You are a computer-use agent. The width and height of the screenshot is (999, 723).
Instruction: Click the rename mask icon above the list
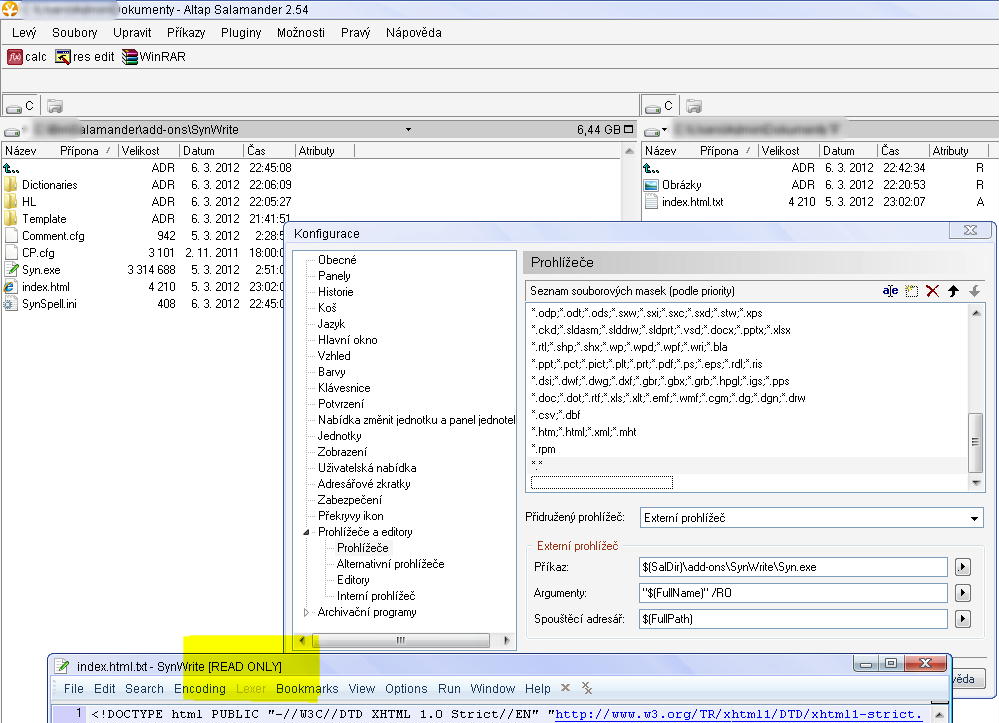click(890, 291)
